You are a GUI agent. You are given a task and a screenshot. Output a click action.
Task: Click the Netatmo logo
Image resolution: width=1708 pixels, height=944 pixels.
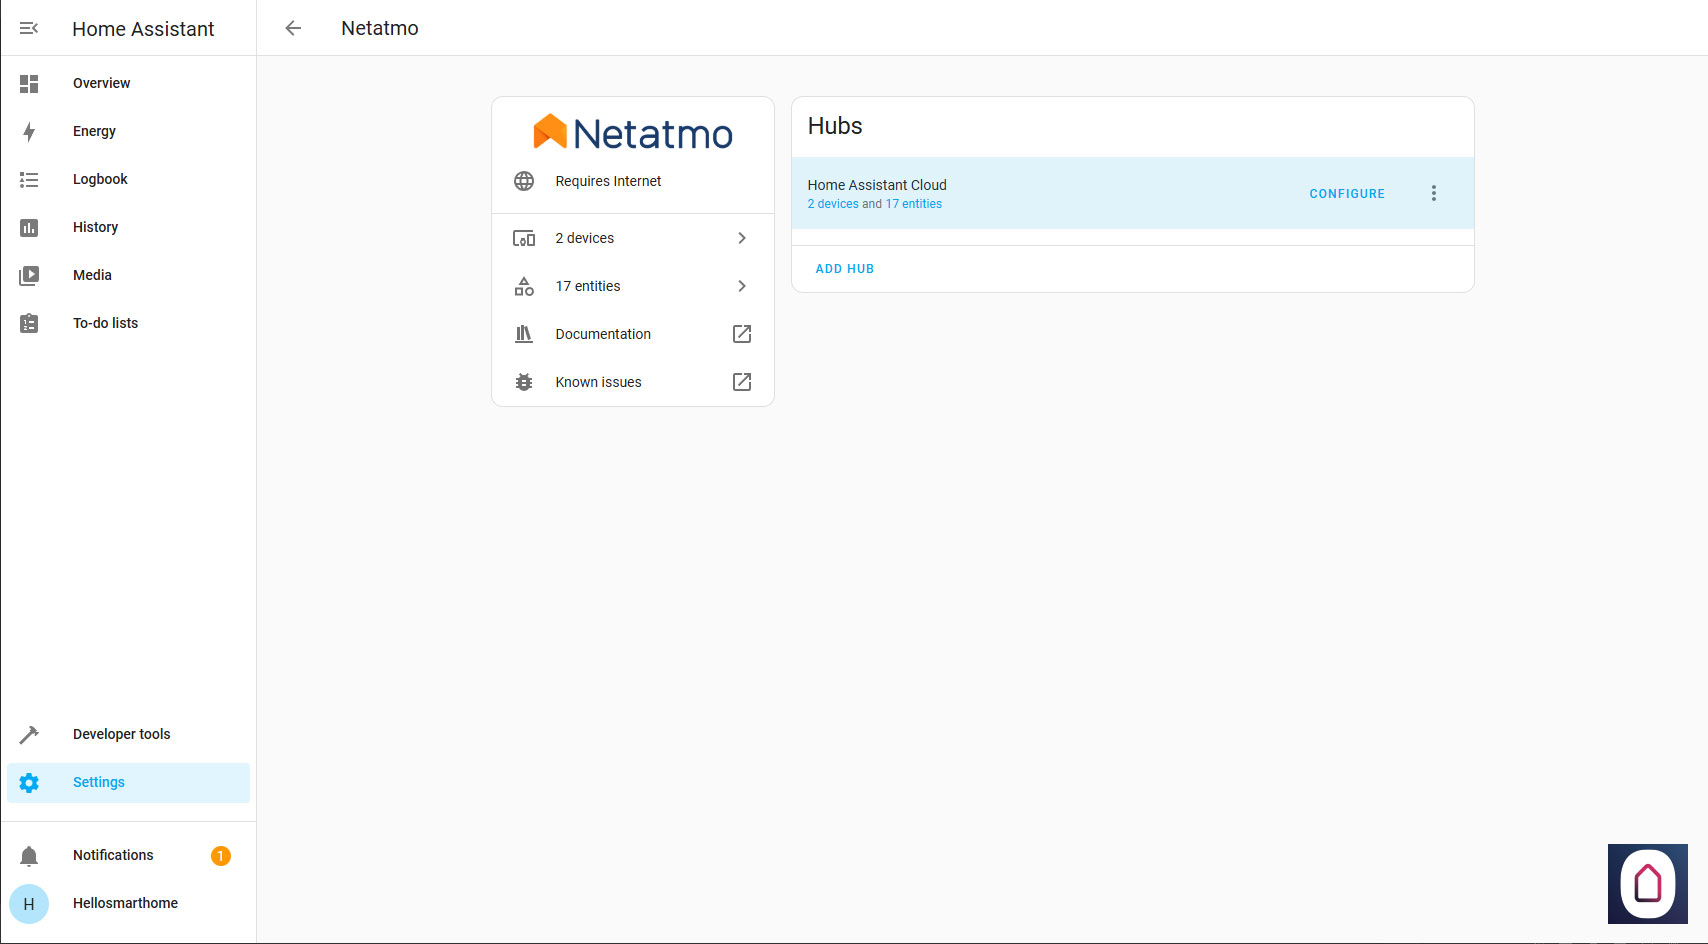[633, 132]
